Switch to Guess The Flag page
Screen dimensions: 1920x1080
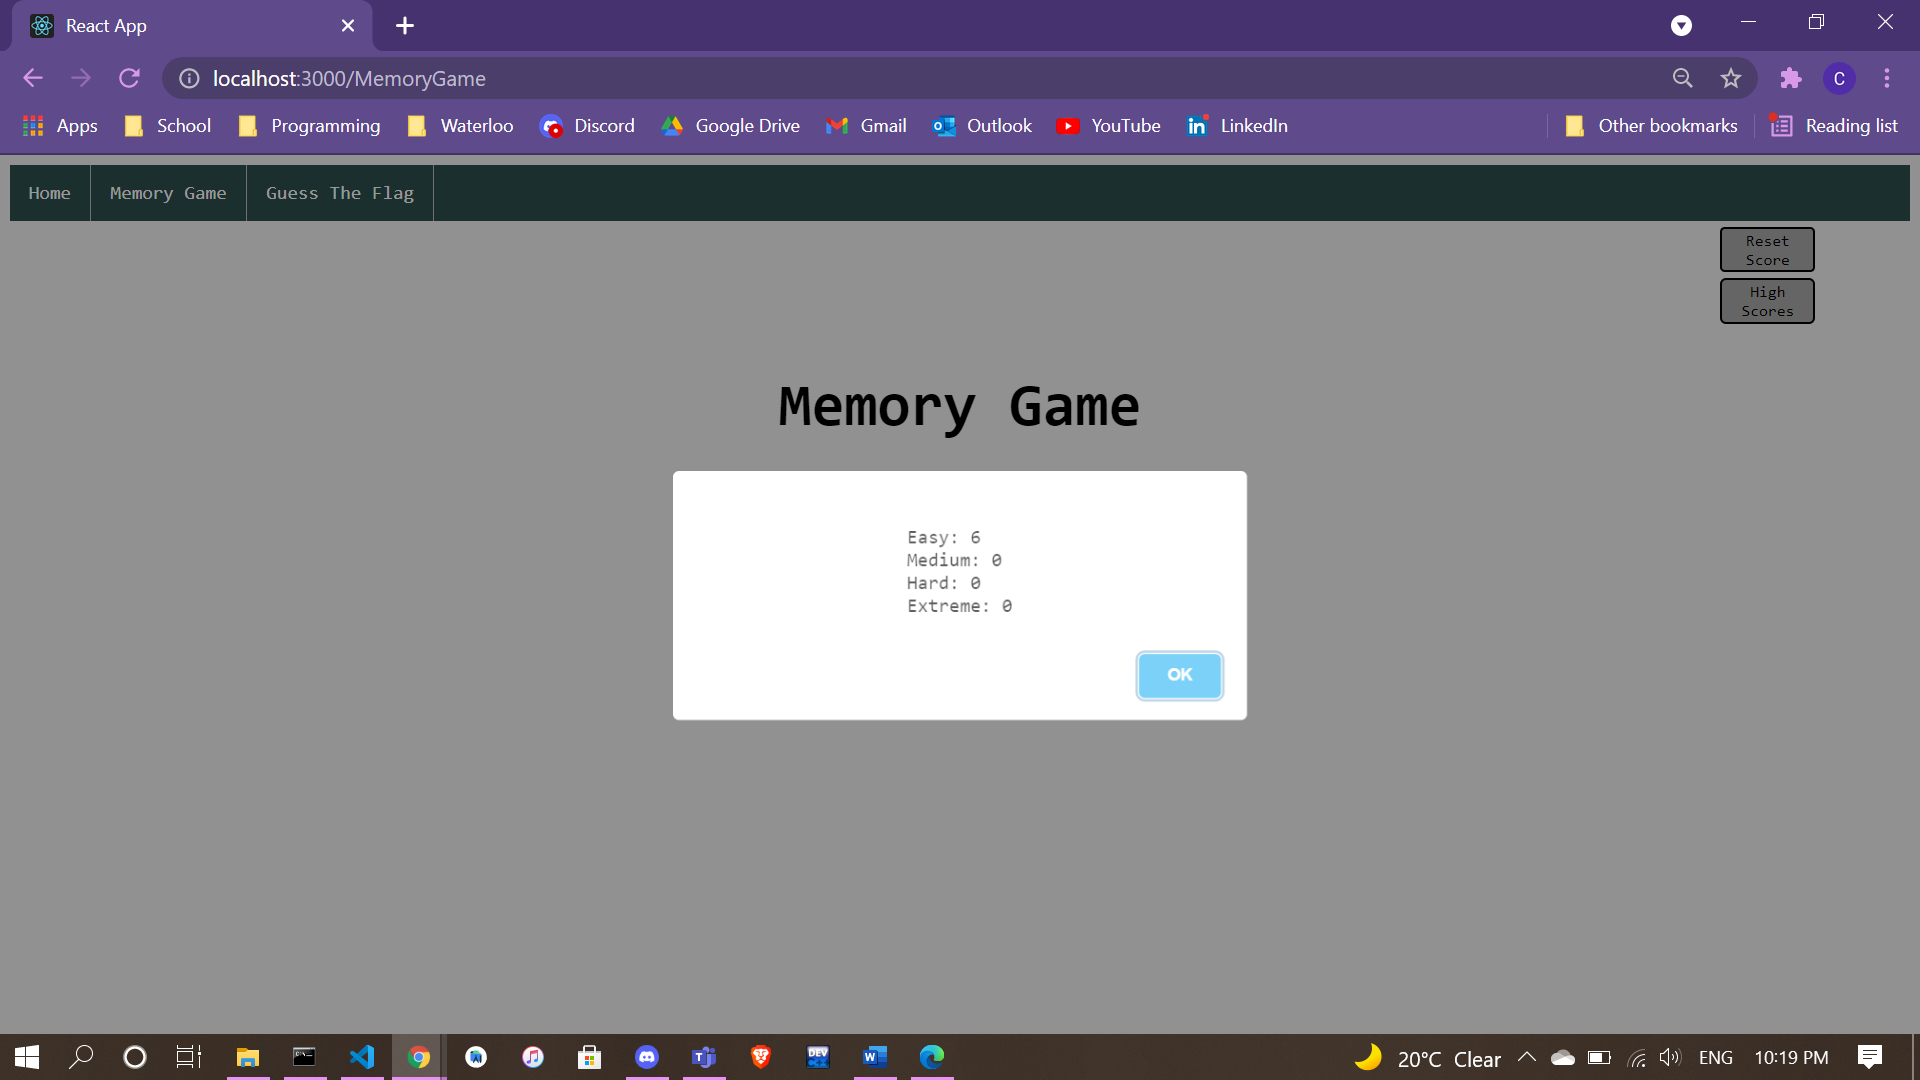[339, 193]
